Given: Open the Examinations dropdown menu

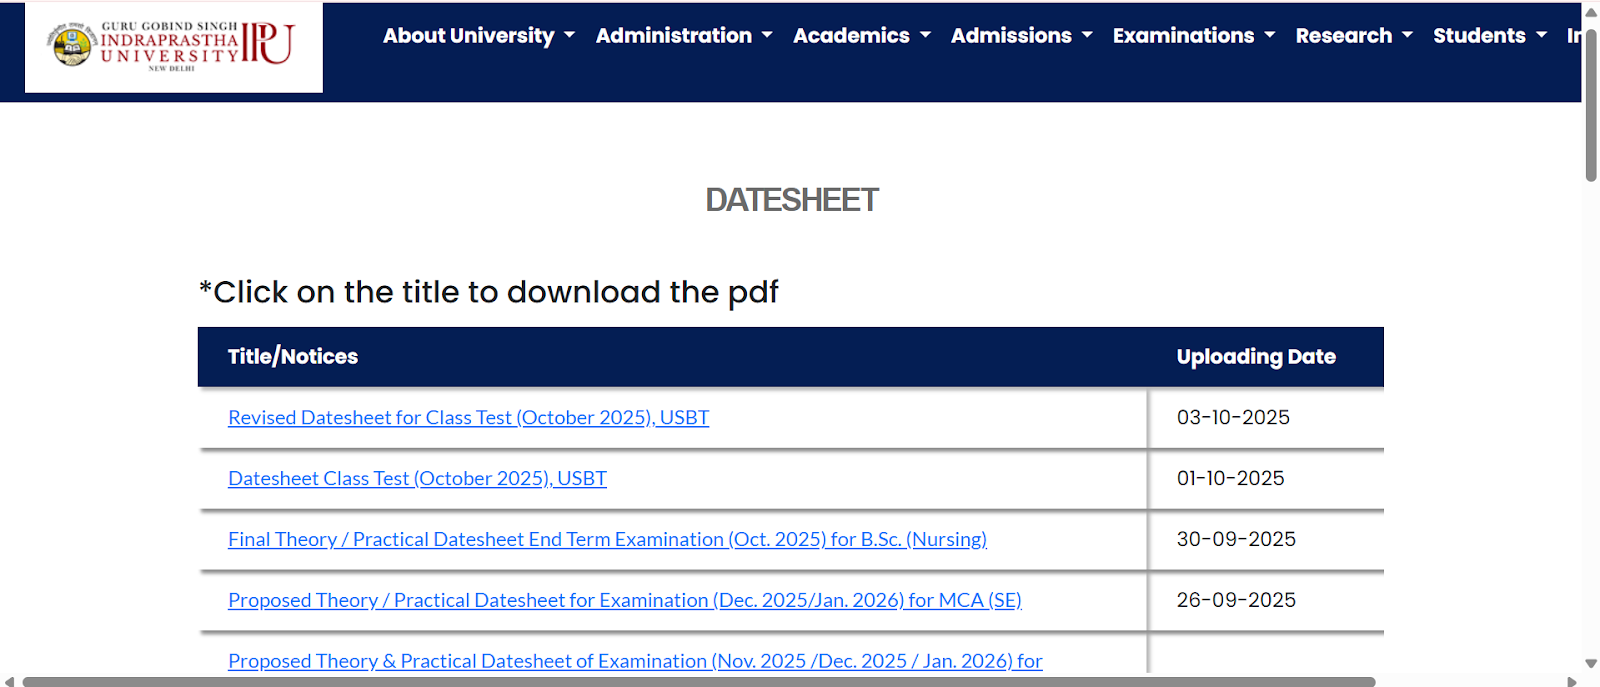Looking at the screenshot, I should click(x=1183, y=36).
